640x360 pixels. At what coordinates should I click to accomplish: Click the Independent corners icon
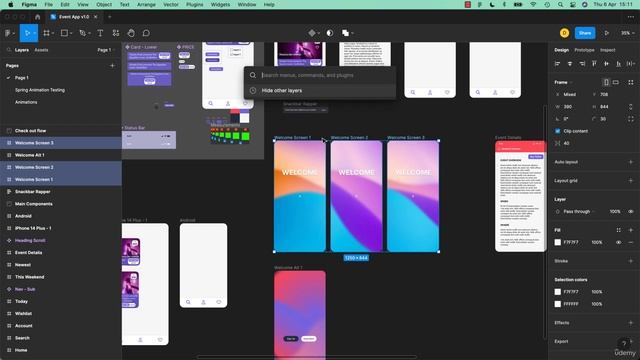point(631,119)
